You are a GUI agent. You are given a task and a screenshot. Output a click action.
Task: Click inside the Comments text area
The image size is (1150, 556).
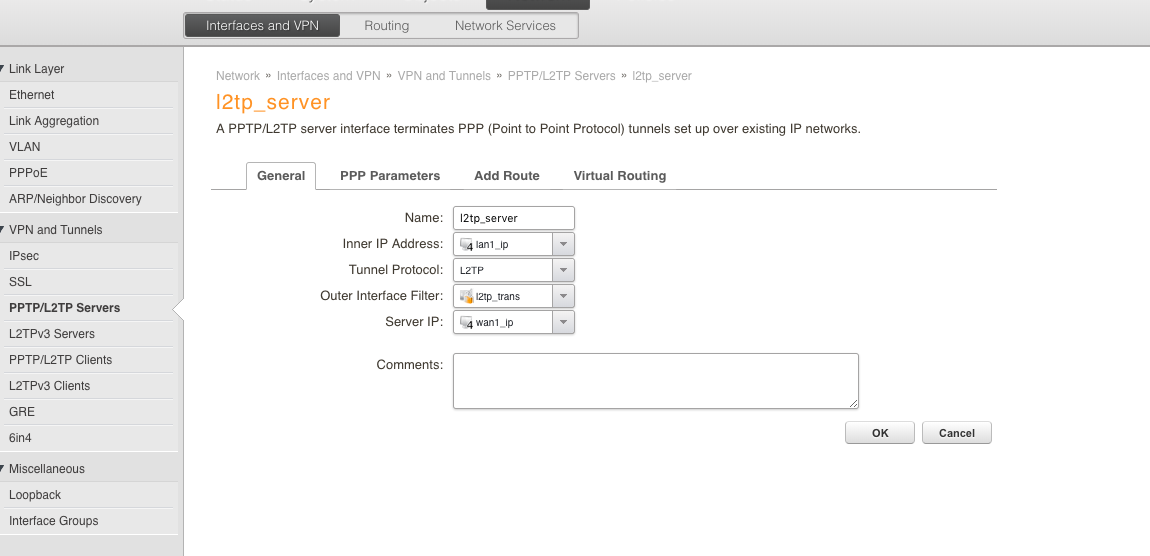click(x=655, y=380)
